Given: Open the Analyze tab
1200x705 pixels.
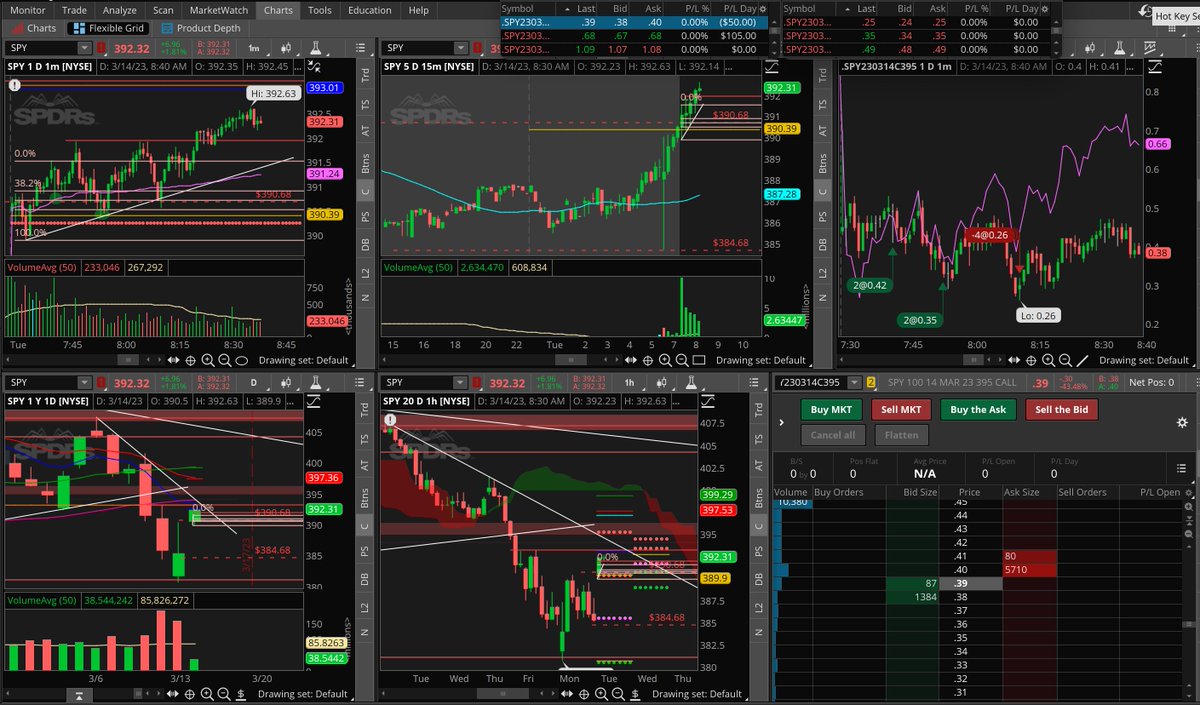Looking at the screenshot, I should coord(120,10).
